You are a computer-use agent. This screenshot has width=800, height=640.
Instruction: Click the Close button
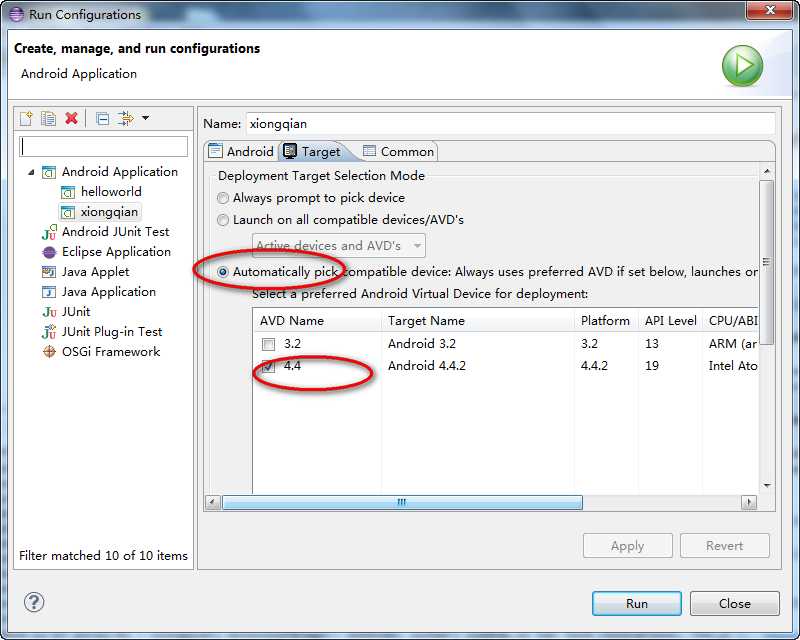pyautogui.click(x=735, y=603)
